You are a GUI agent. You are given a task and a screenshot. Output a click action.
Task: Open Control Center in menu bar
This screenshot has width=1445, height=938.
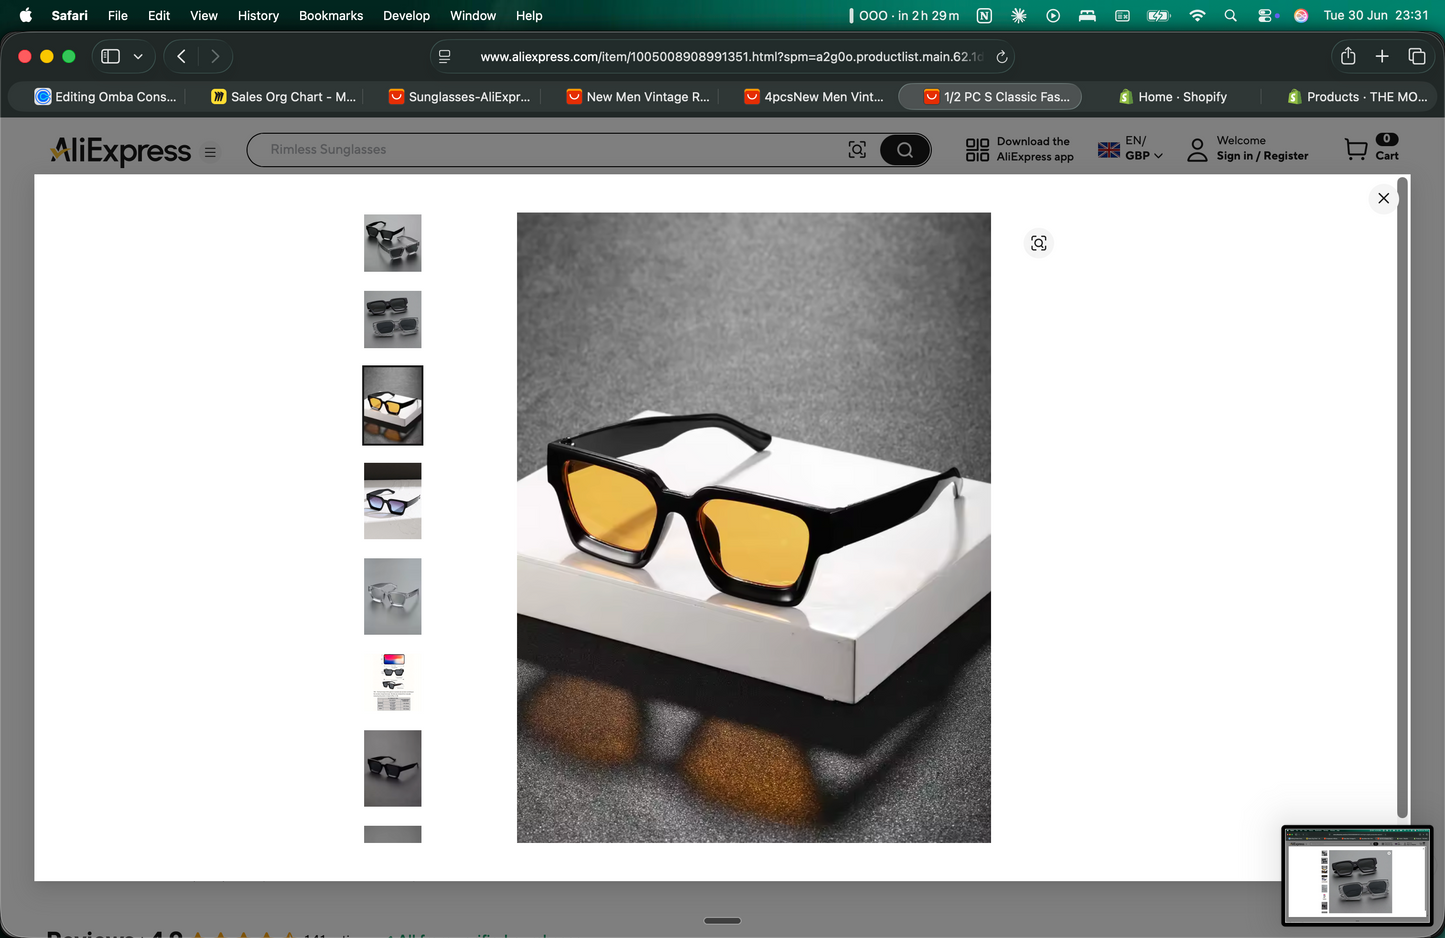[1267, 15]
